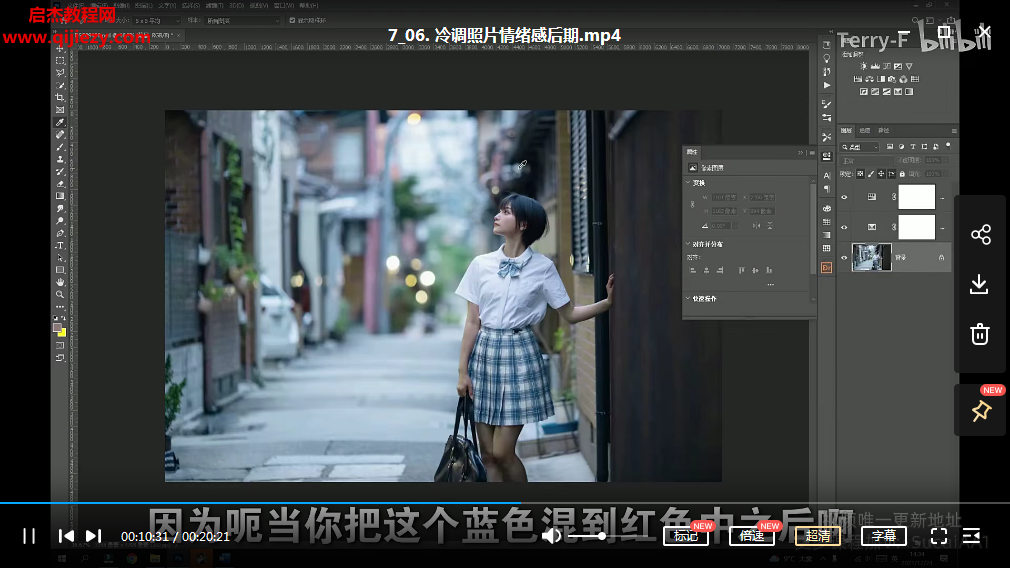Click the foreground color swatch
The width and height of the screenshot is (1010, 568).
click(x=57, y=328)
